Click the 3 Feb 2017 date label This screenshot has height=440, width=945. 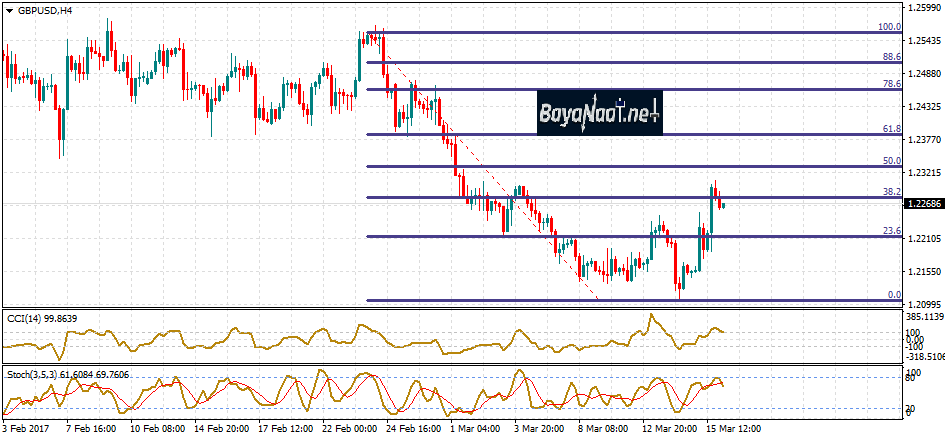[27, 430]
